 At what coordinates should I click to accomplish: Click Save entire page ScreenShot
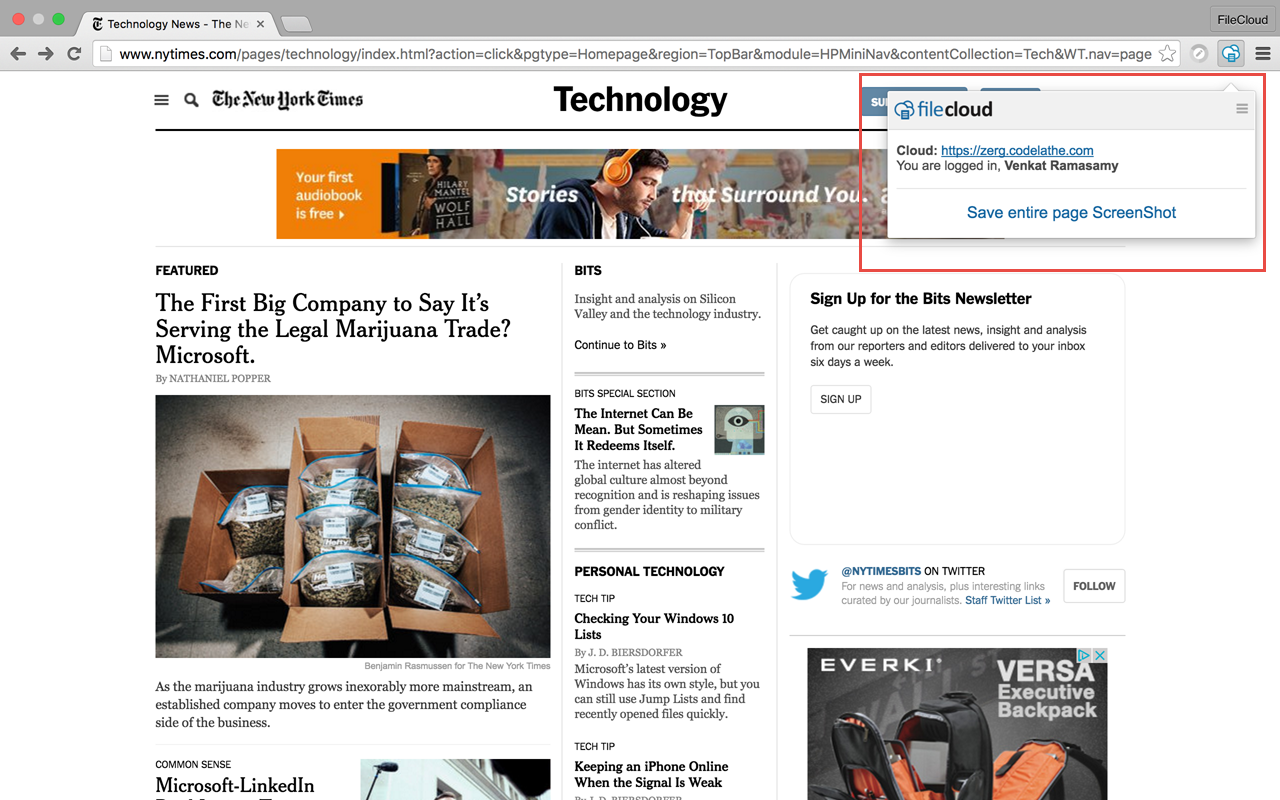1071,212
